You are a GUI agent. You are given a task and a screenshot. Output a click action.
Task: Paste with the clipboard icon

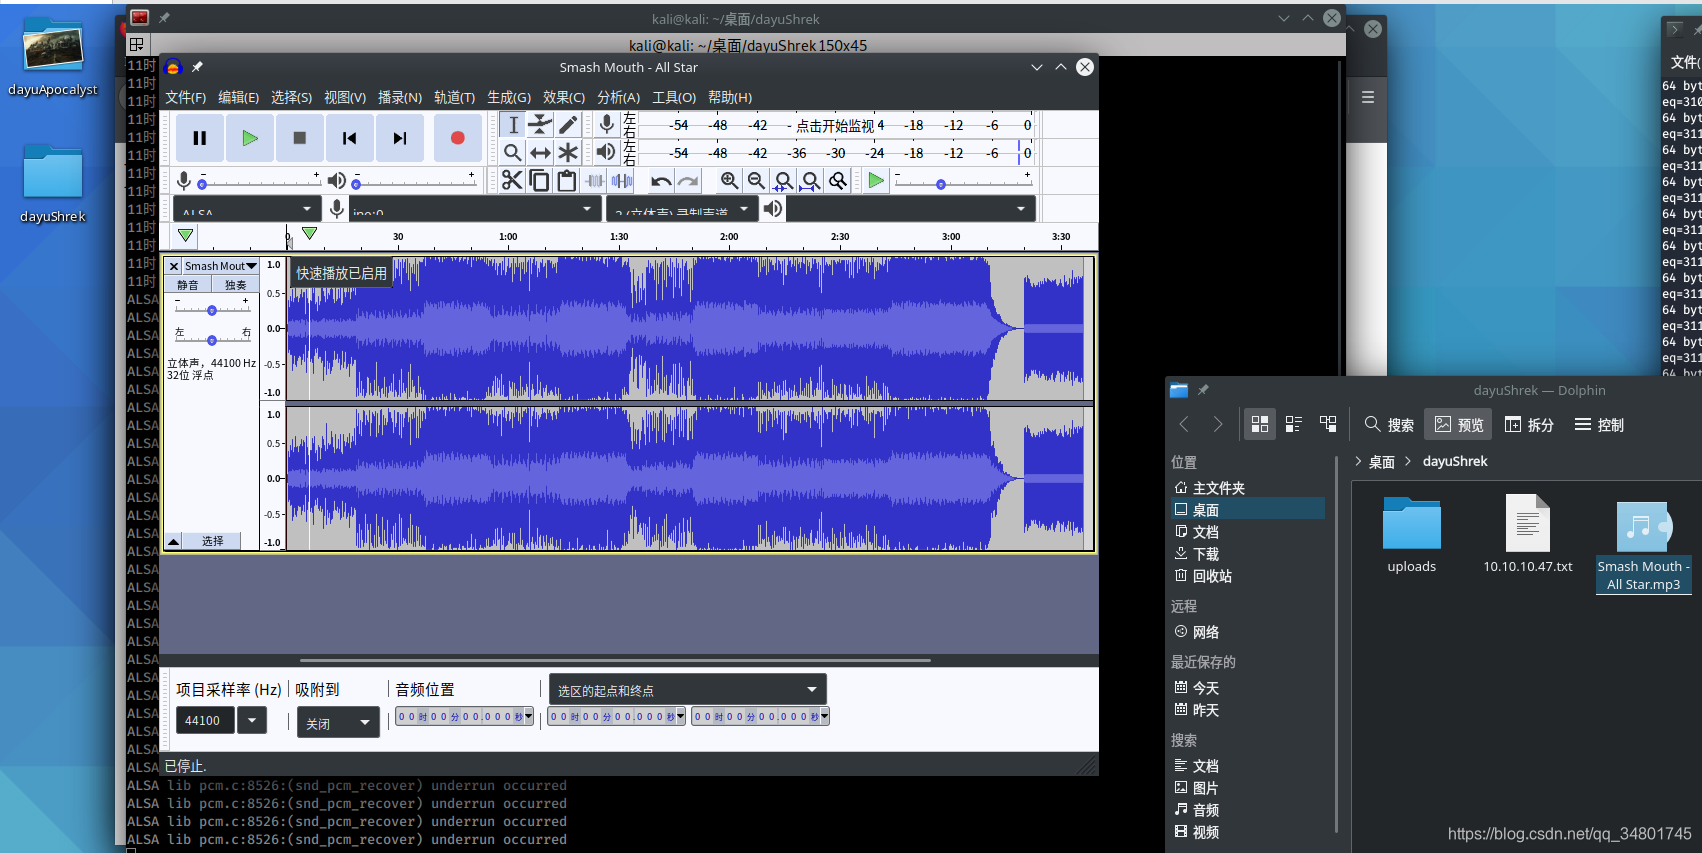(566, 180)
